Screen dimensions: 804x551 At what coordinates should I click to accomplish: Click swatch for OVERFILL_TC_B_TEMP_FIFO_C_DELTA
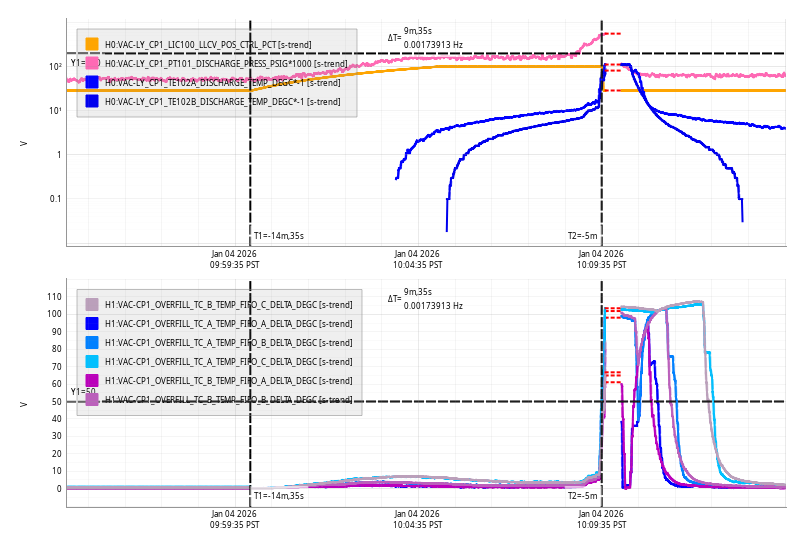pyautogui.click(x=92, y=304)
